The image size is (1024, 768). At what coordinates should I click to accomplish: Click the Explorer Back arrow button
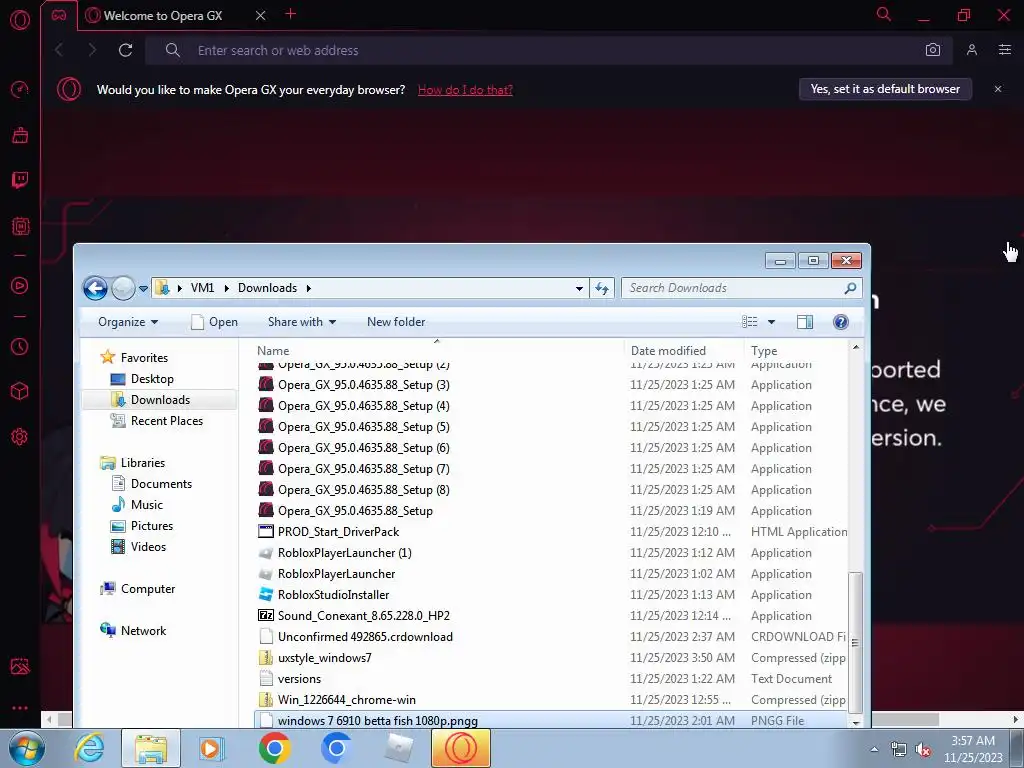pos(95,288)
